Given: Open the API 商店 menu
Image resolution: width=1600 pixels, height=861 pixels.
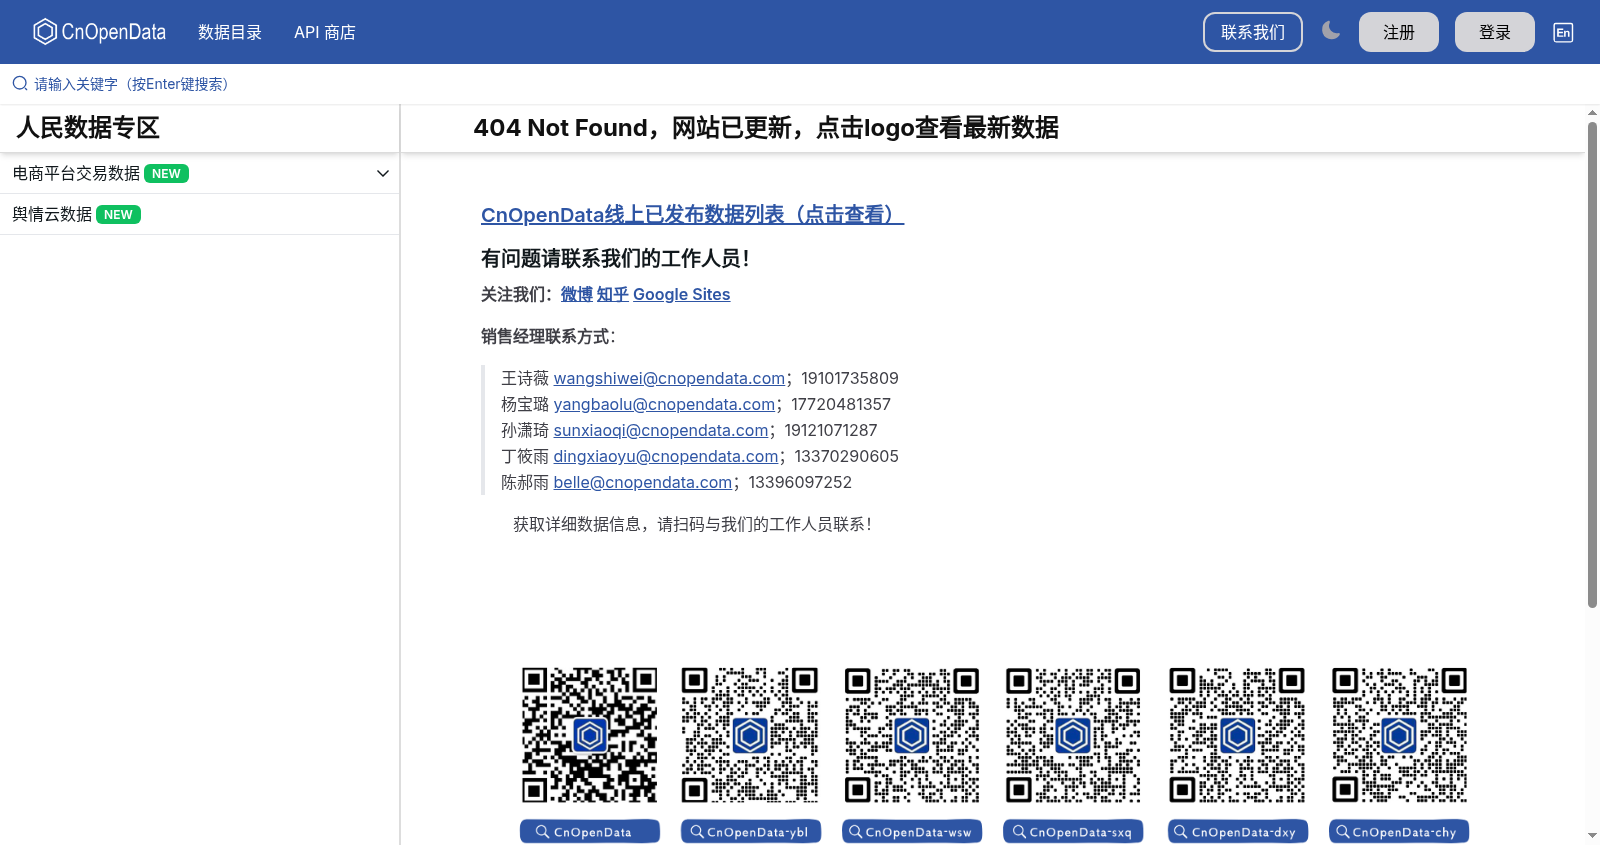Looking at the screenshot, I should [325, 32].
